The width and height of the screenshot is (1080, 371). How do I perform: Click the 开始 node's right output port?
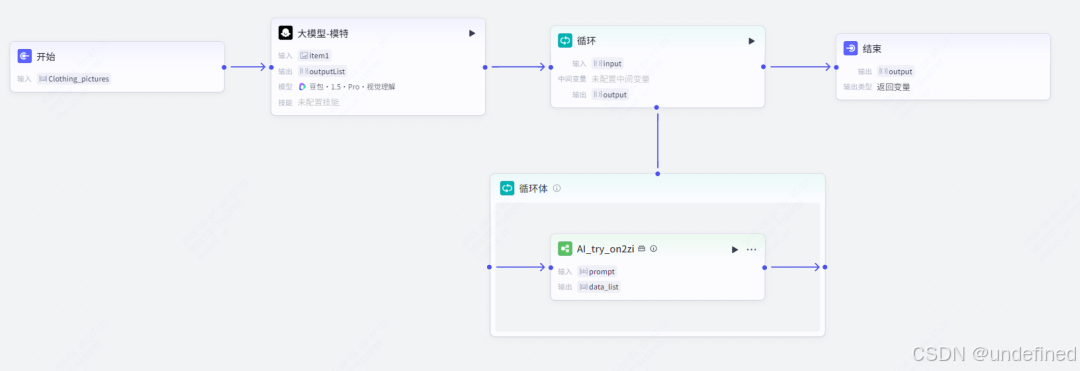[225, 67]
